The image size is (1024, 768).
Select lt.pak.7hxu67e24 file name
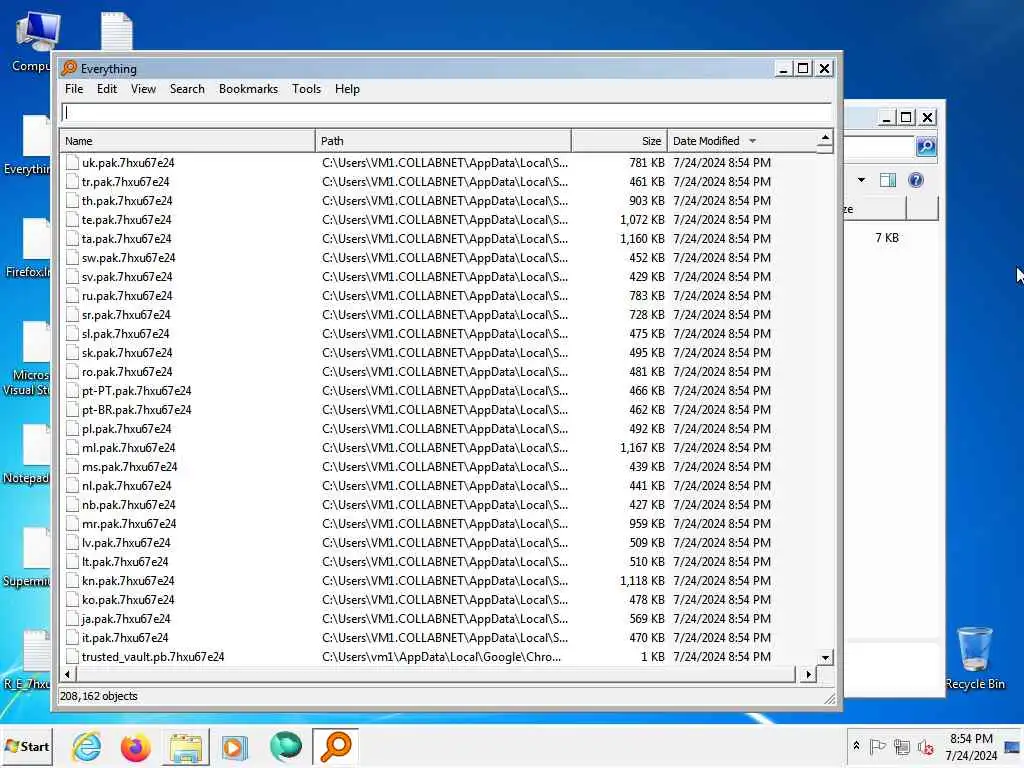coord(125,561)
